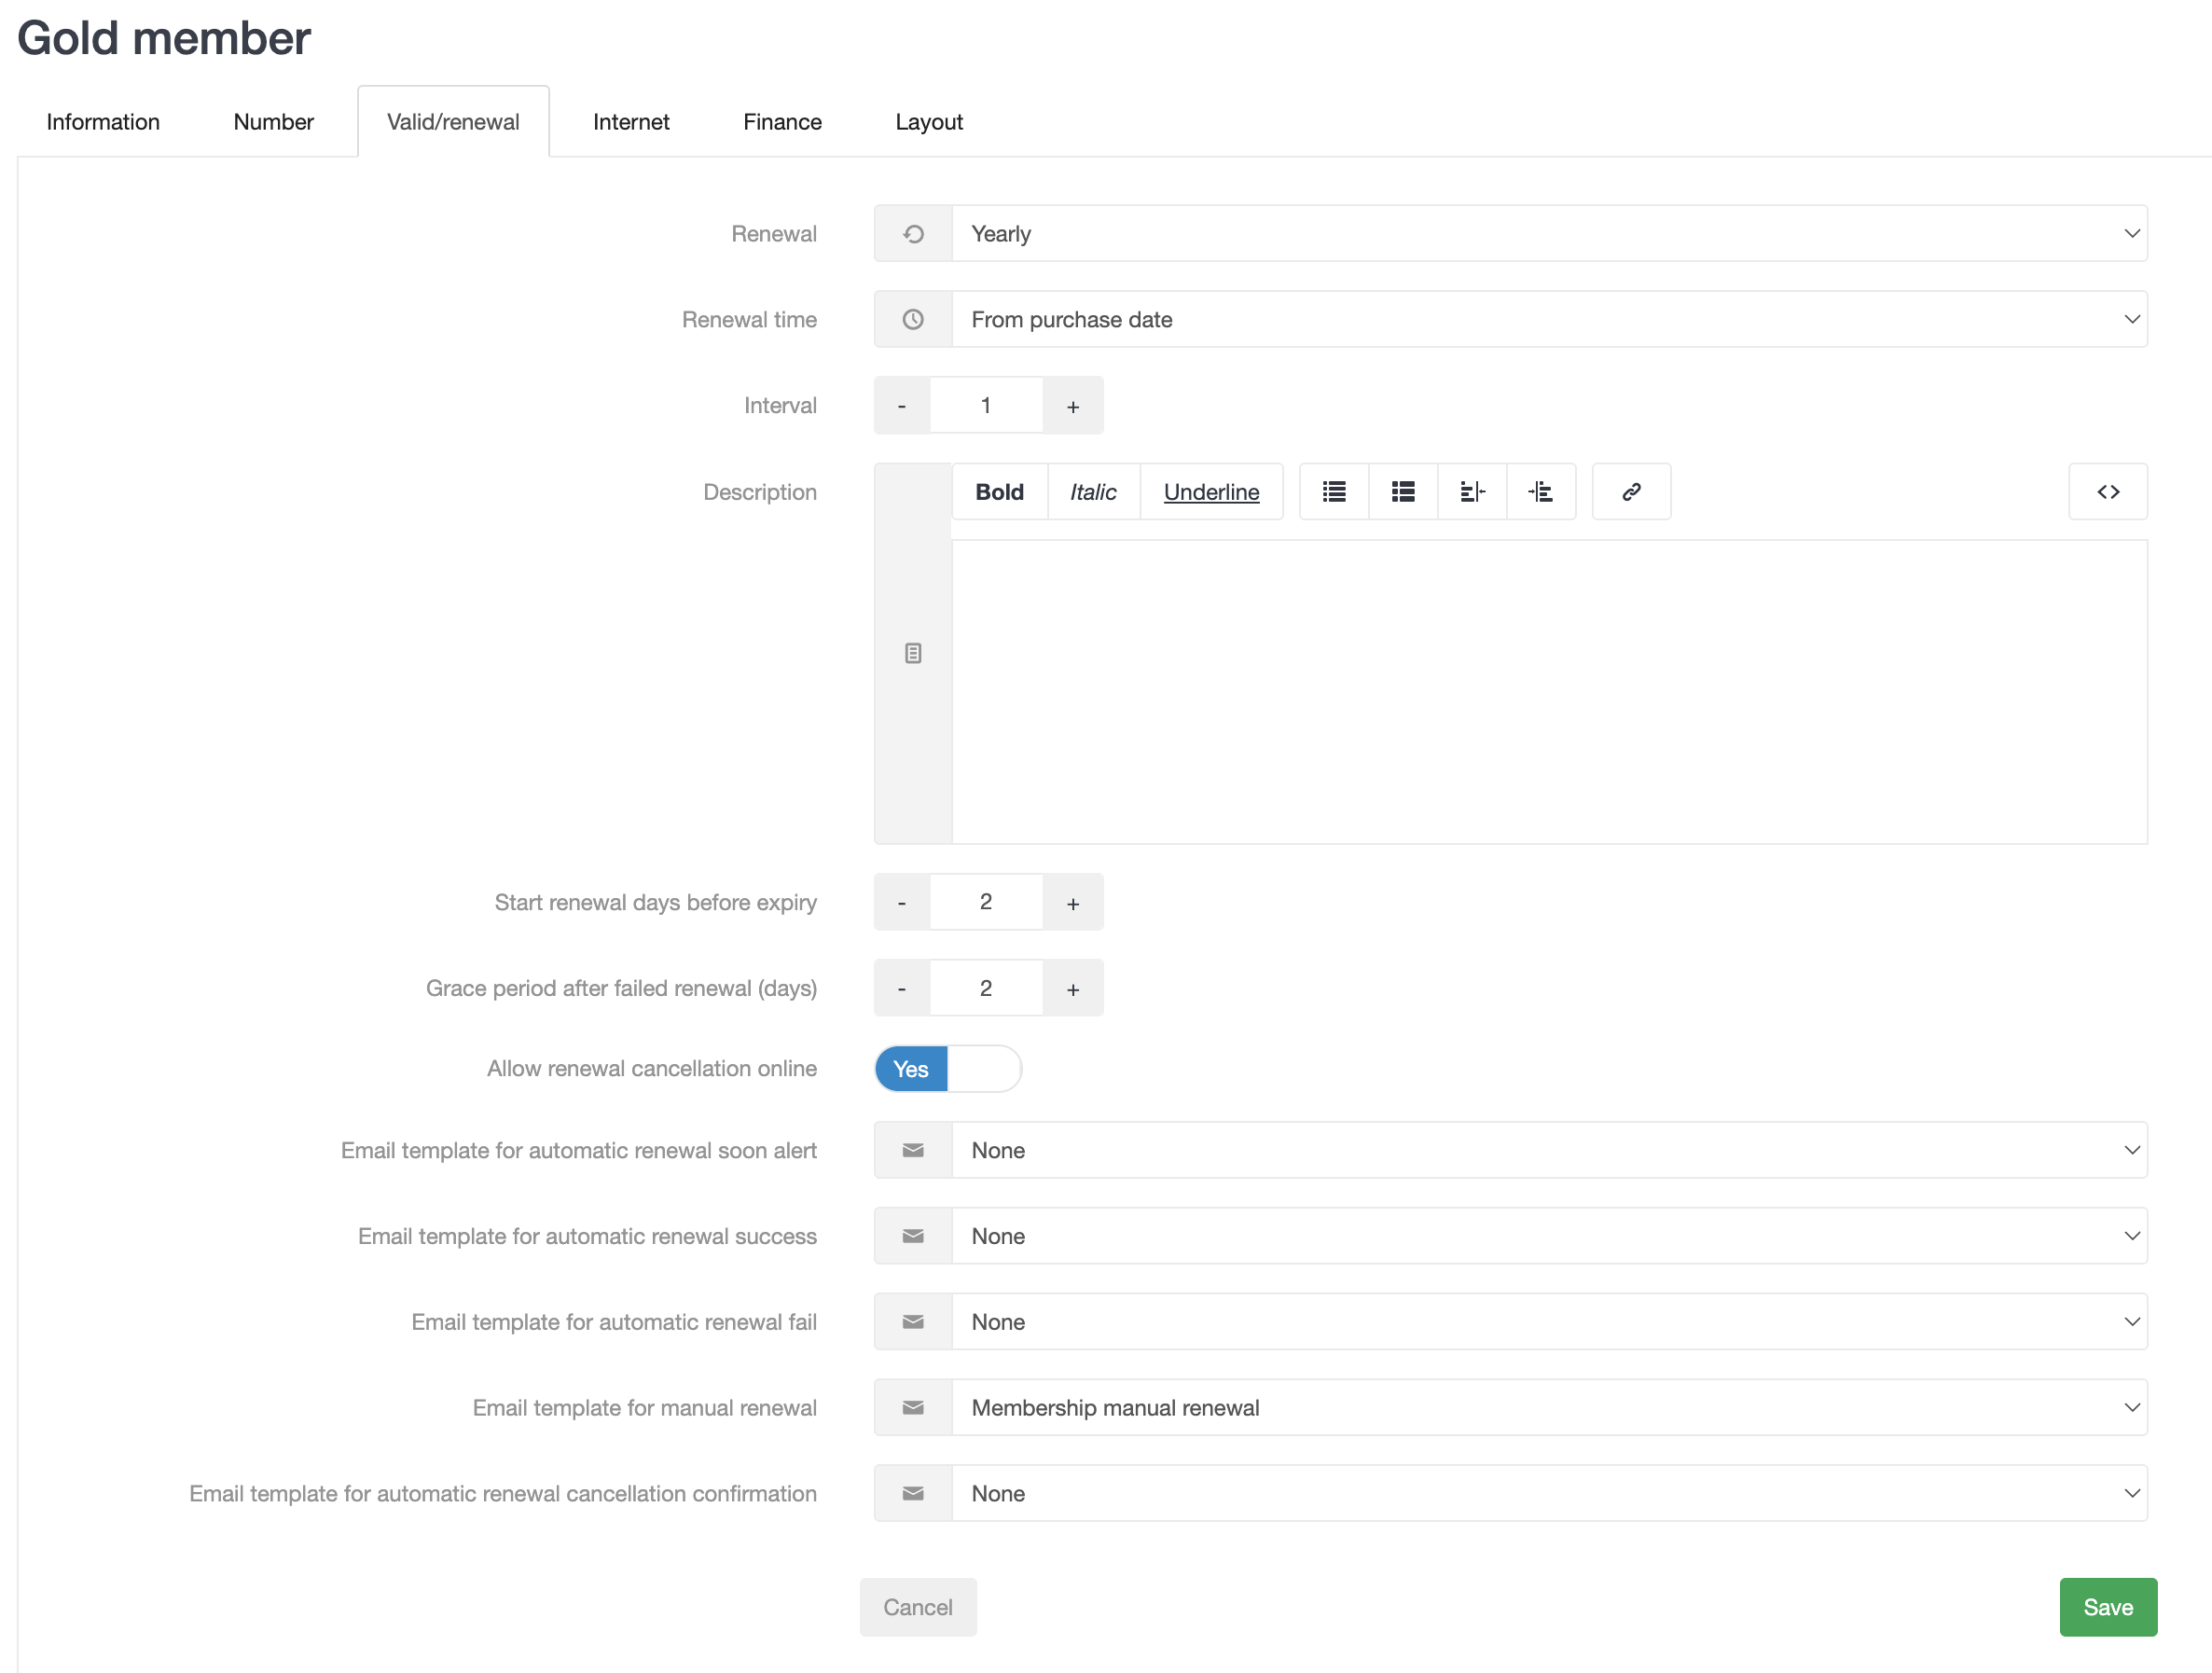
Task: Click the Renewal time clock icon
Action: tap(912, 319)
